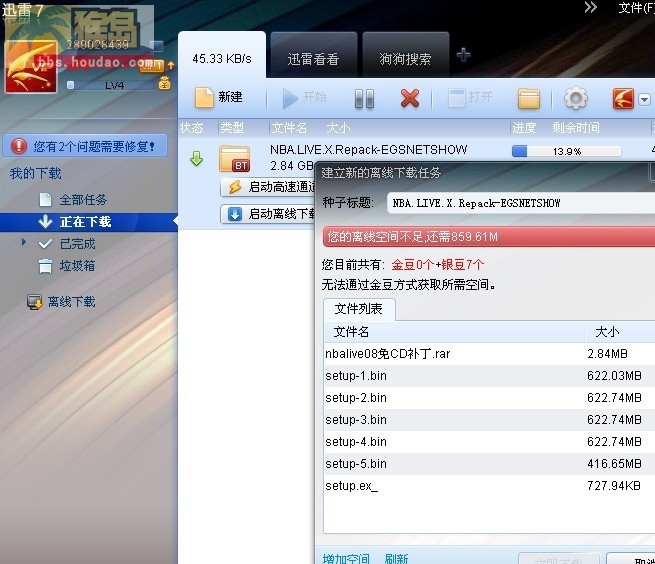Select nbalive08免CD补丁.rar row
This screenshot has height=564, width=655.
489,354
